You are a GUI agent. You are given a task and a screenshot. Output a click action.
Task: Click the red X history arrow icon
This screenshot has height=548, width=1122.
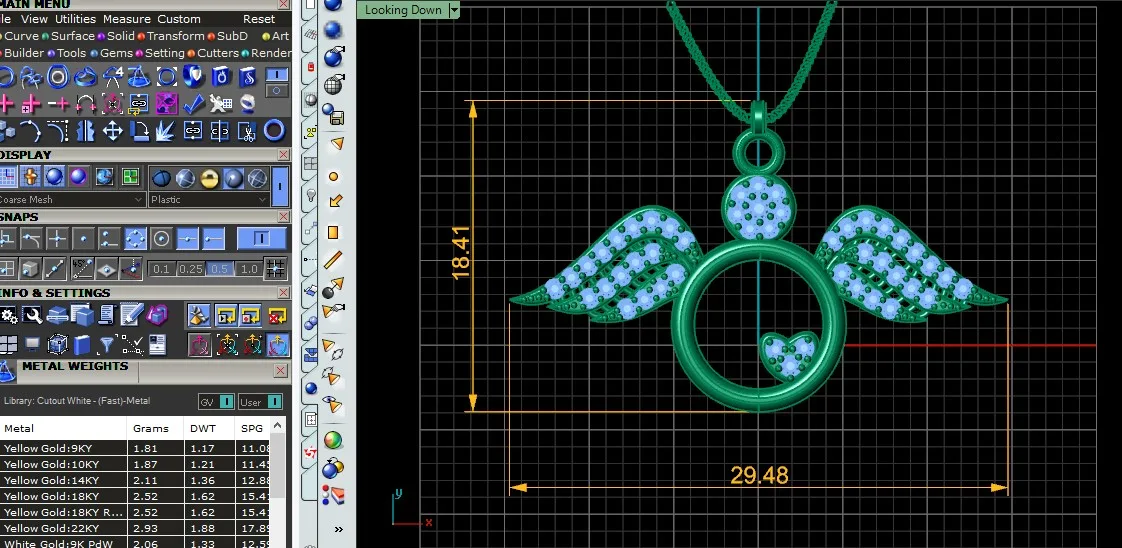click(x=276, y=315)
